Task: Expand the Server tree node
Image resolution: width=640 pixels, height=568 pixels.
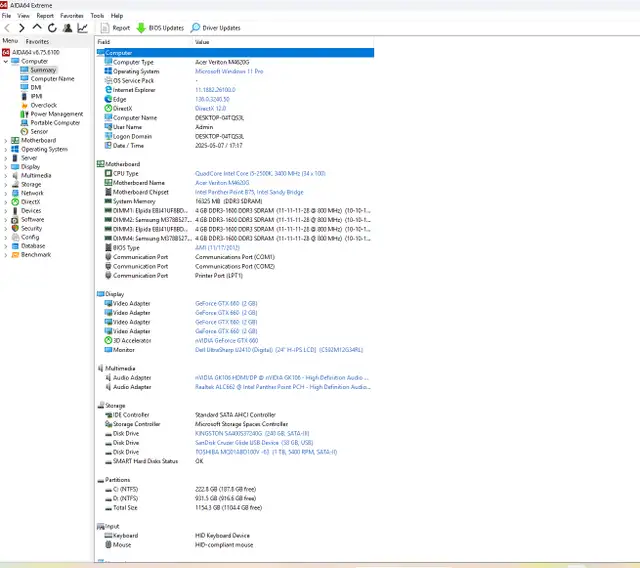Action: (x=6, y=158)
